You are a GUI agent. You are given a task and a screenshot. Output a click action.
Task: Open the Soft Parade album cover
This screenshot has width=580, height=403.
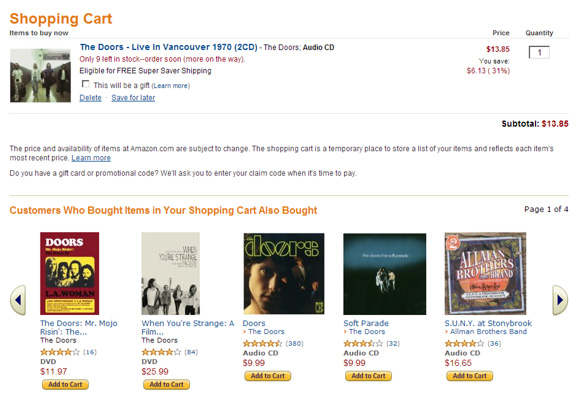[385, 274]
